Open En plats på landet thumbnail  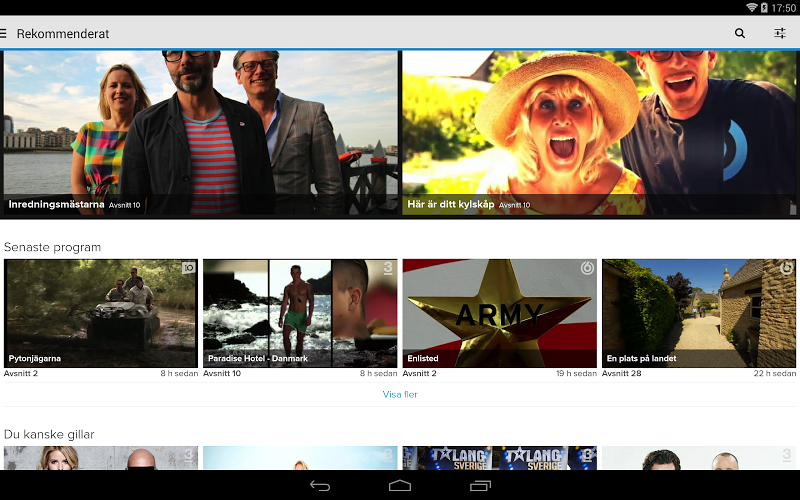point(698,313)
